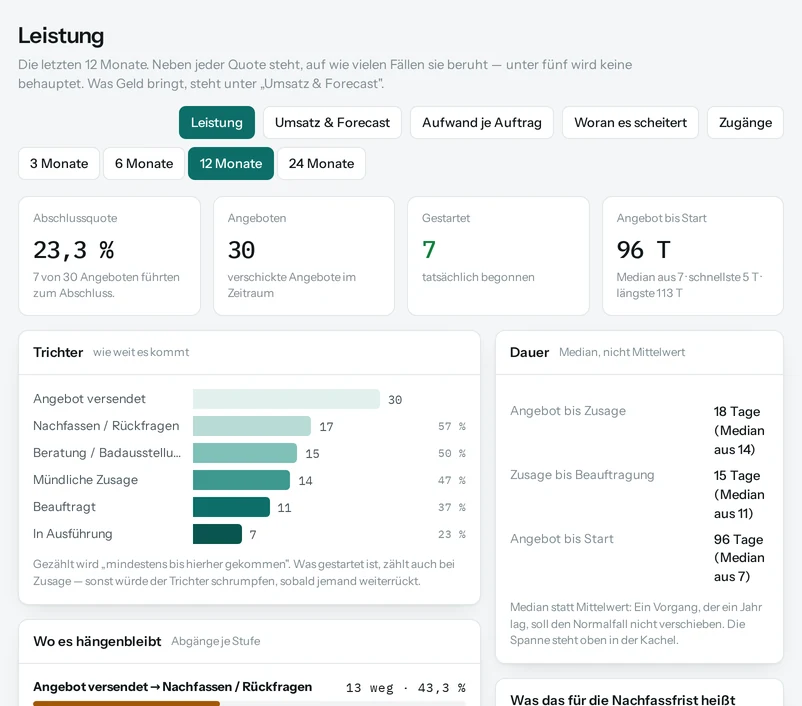Screen dimensions: 802x706
Task: Click the Wo es hängenbleibt heading
Action: pos(97,642)
